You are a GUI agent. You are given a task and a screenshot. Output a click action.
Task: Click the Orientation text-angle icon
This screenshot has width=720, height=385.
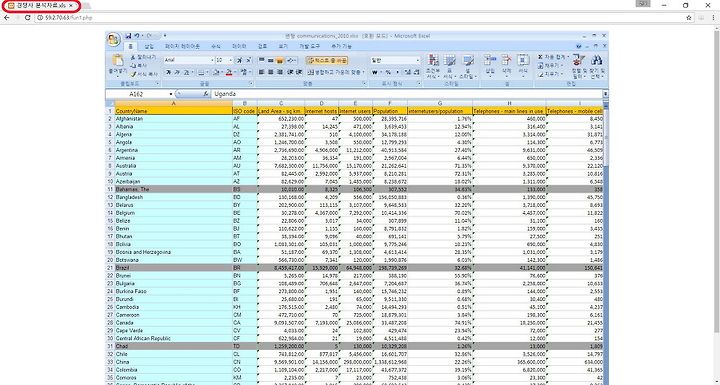tap(291, 60)
